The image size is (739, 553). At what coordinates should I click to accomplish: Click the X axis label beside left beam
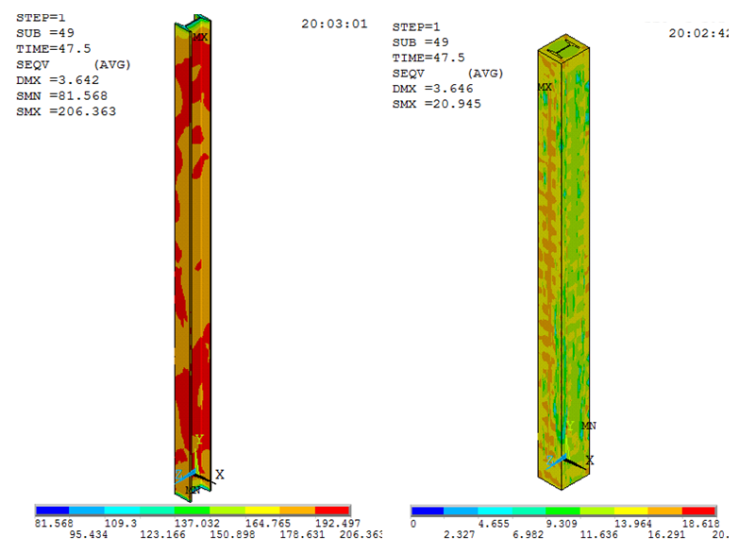219,474
